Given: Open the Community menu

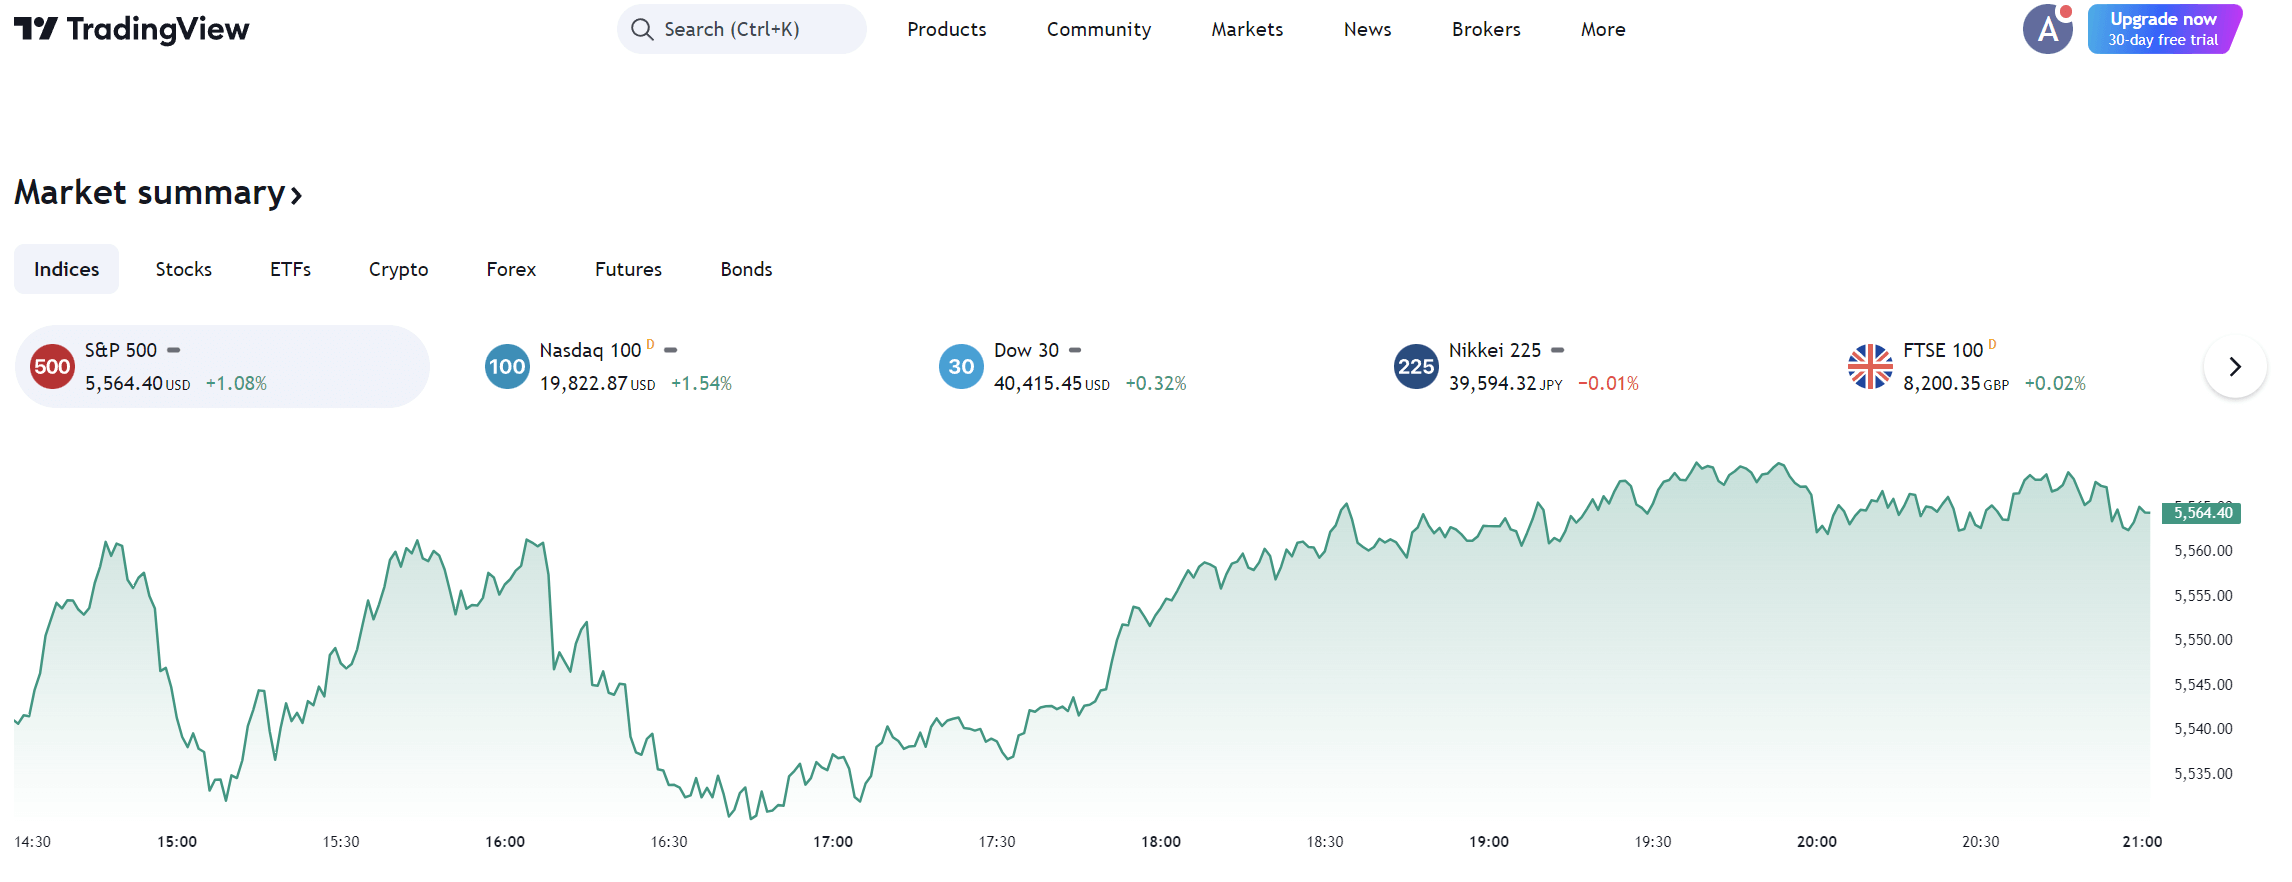Looking at the screenshot, I should 1098,29.
